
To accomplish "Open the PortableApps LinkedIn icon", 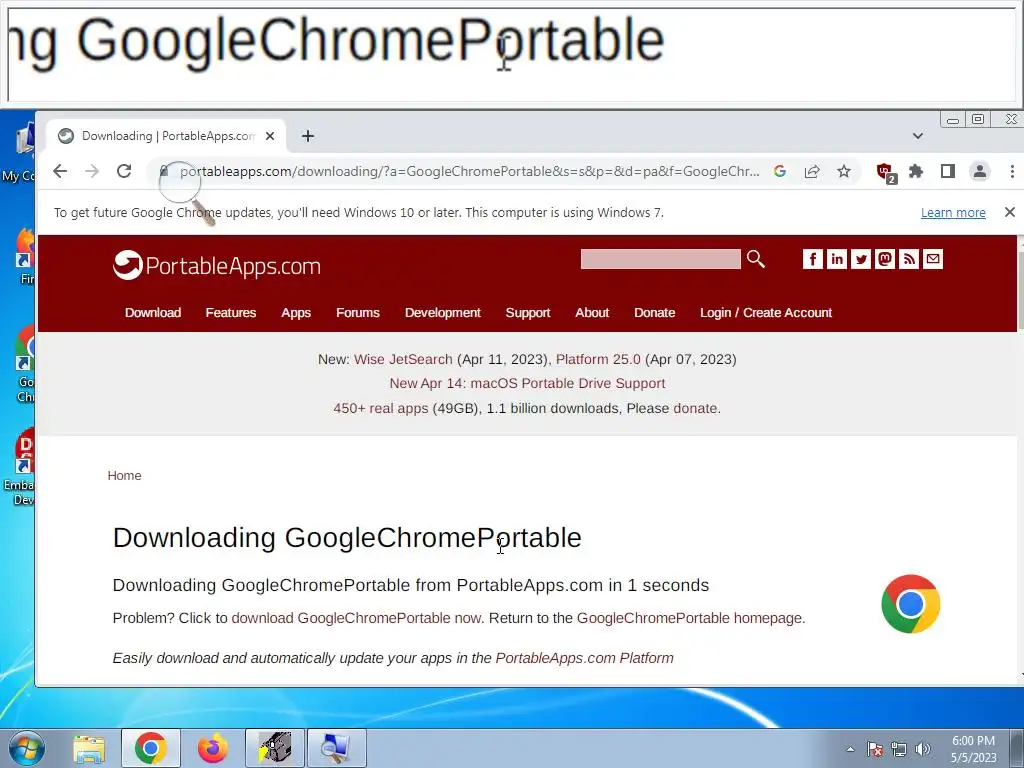I will (x=837, y=259).
